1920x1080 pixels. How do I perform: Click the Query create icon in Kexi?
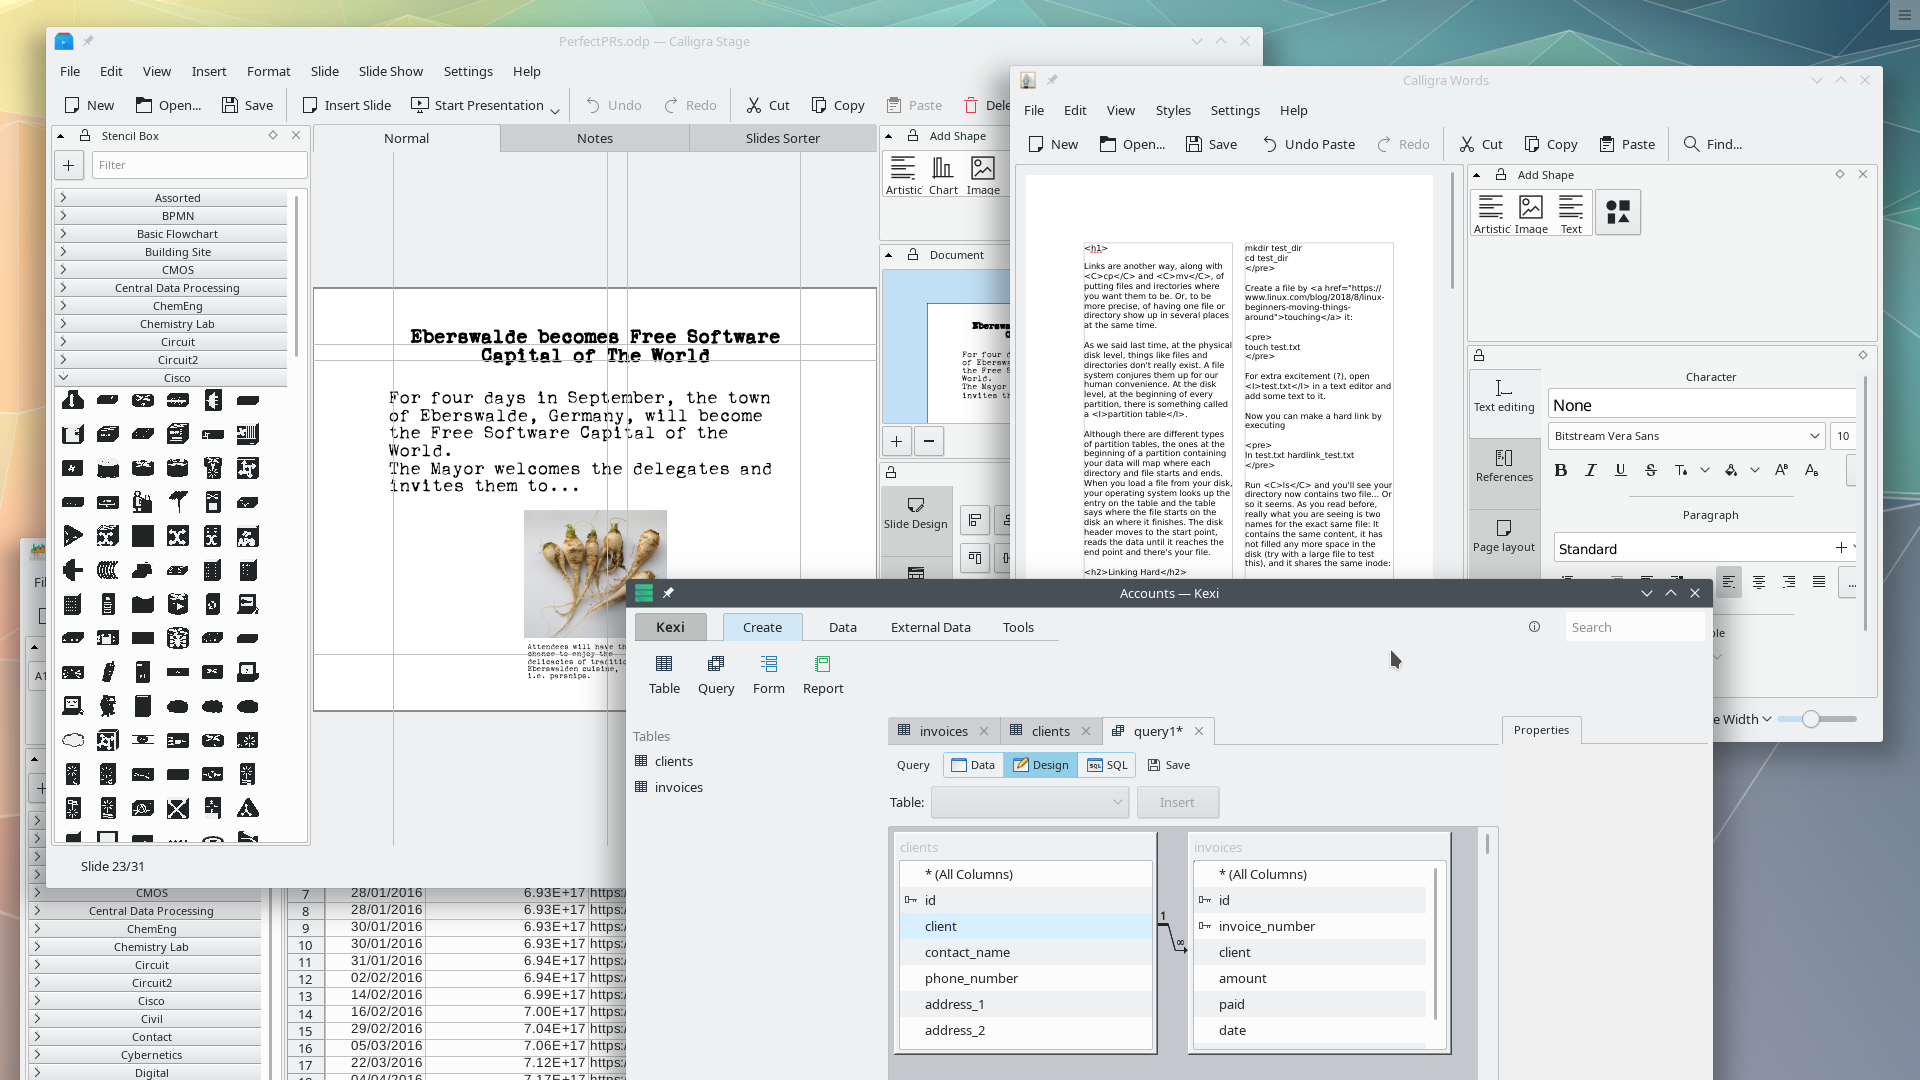716,675
